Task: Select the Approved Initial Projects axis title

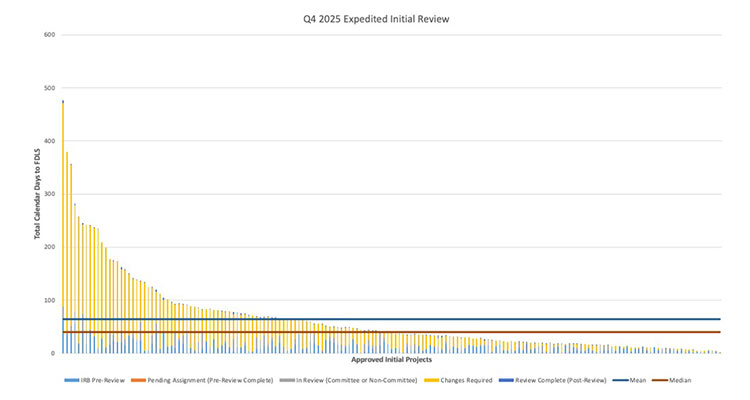Action: (x=391, y=359)
